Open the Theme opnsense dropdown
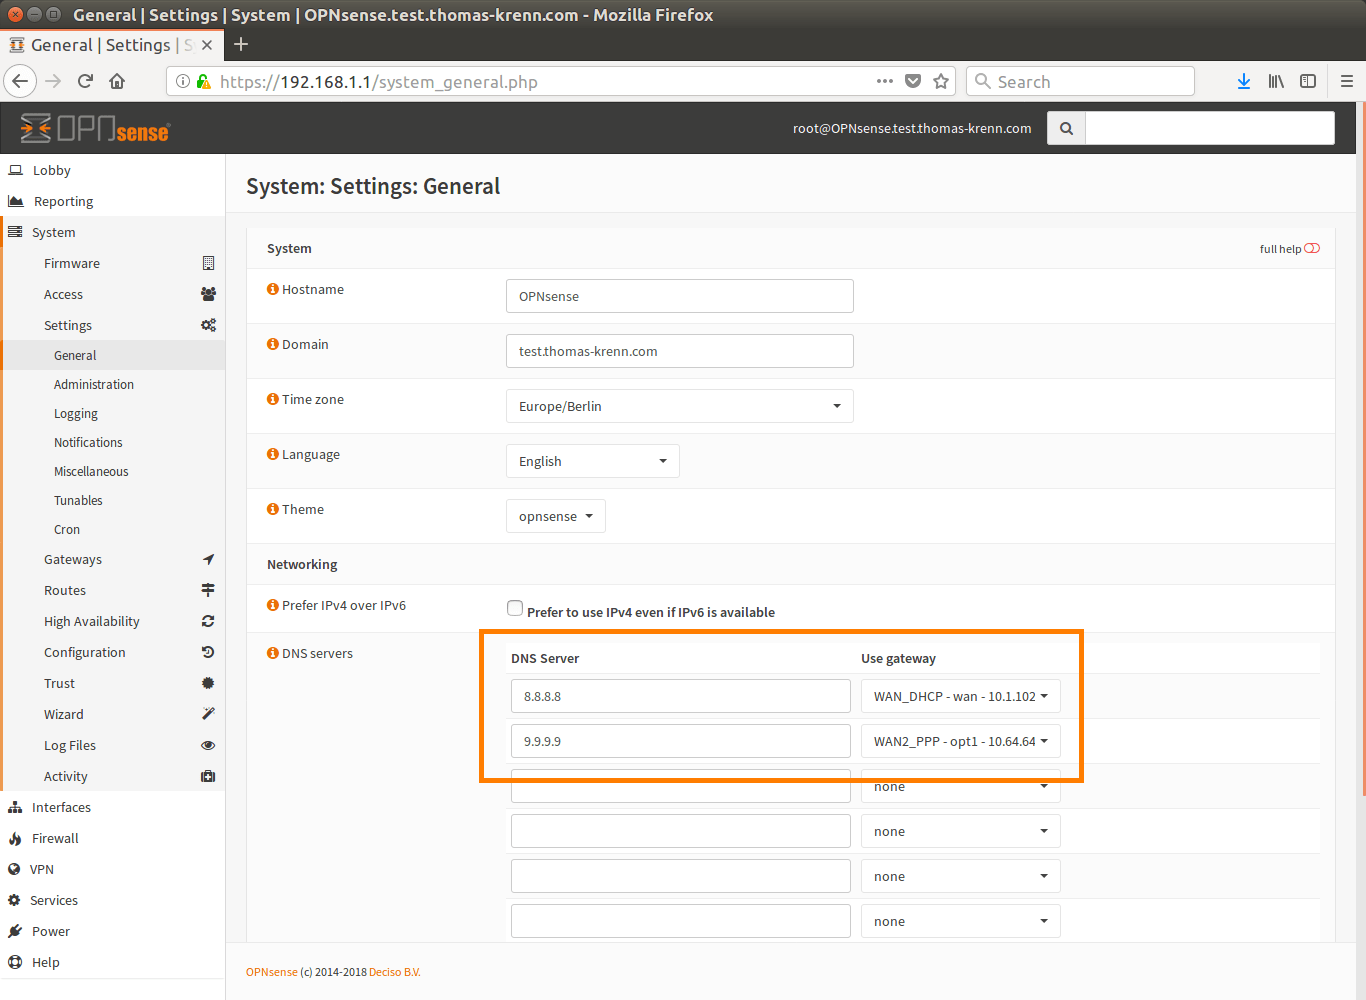Screen dimensions: 1366x1000 pyautogui.click(x=555, y=516)
